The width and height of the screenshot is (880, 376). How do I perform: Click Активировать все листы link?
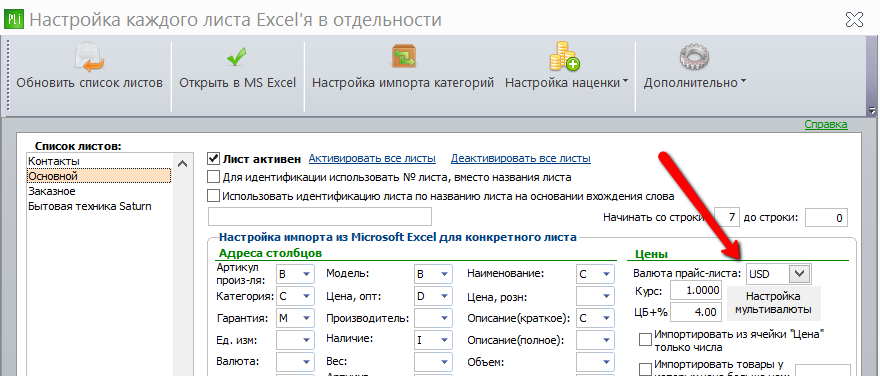tap(372, 159)
